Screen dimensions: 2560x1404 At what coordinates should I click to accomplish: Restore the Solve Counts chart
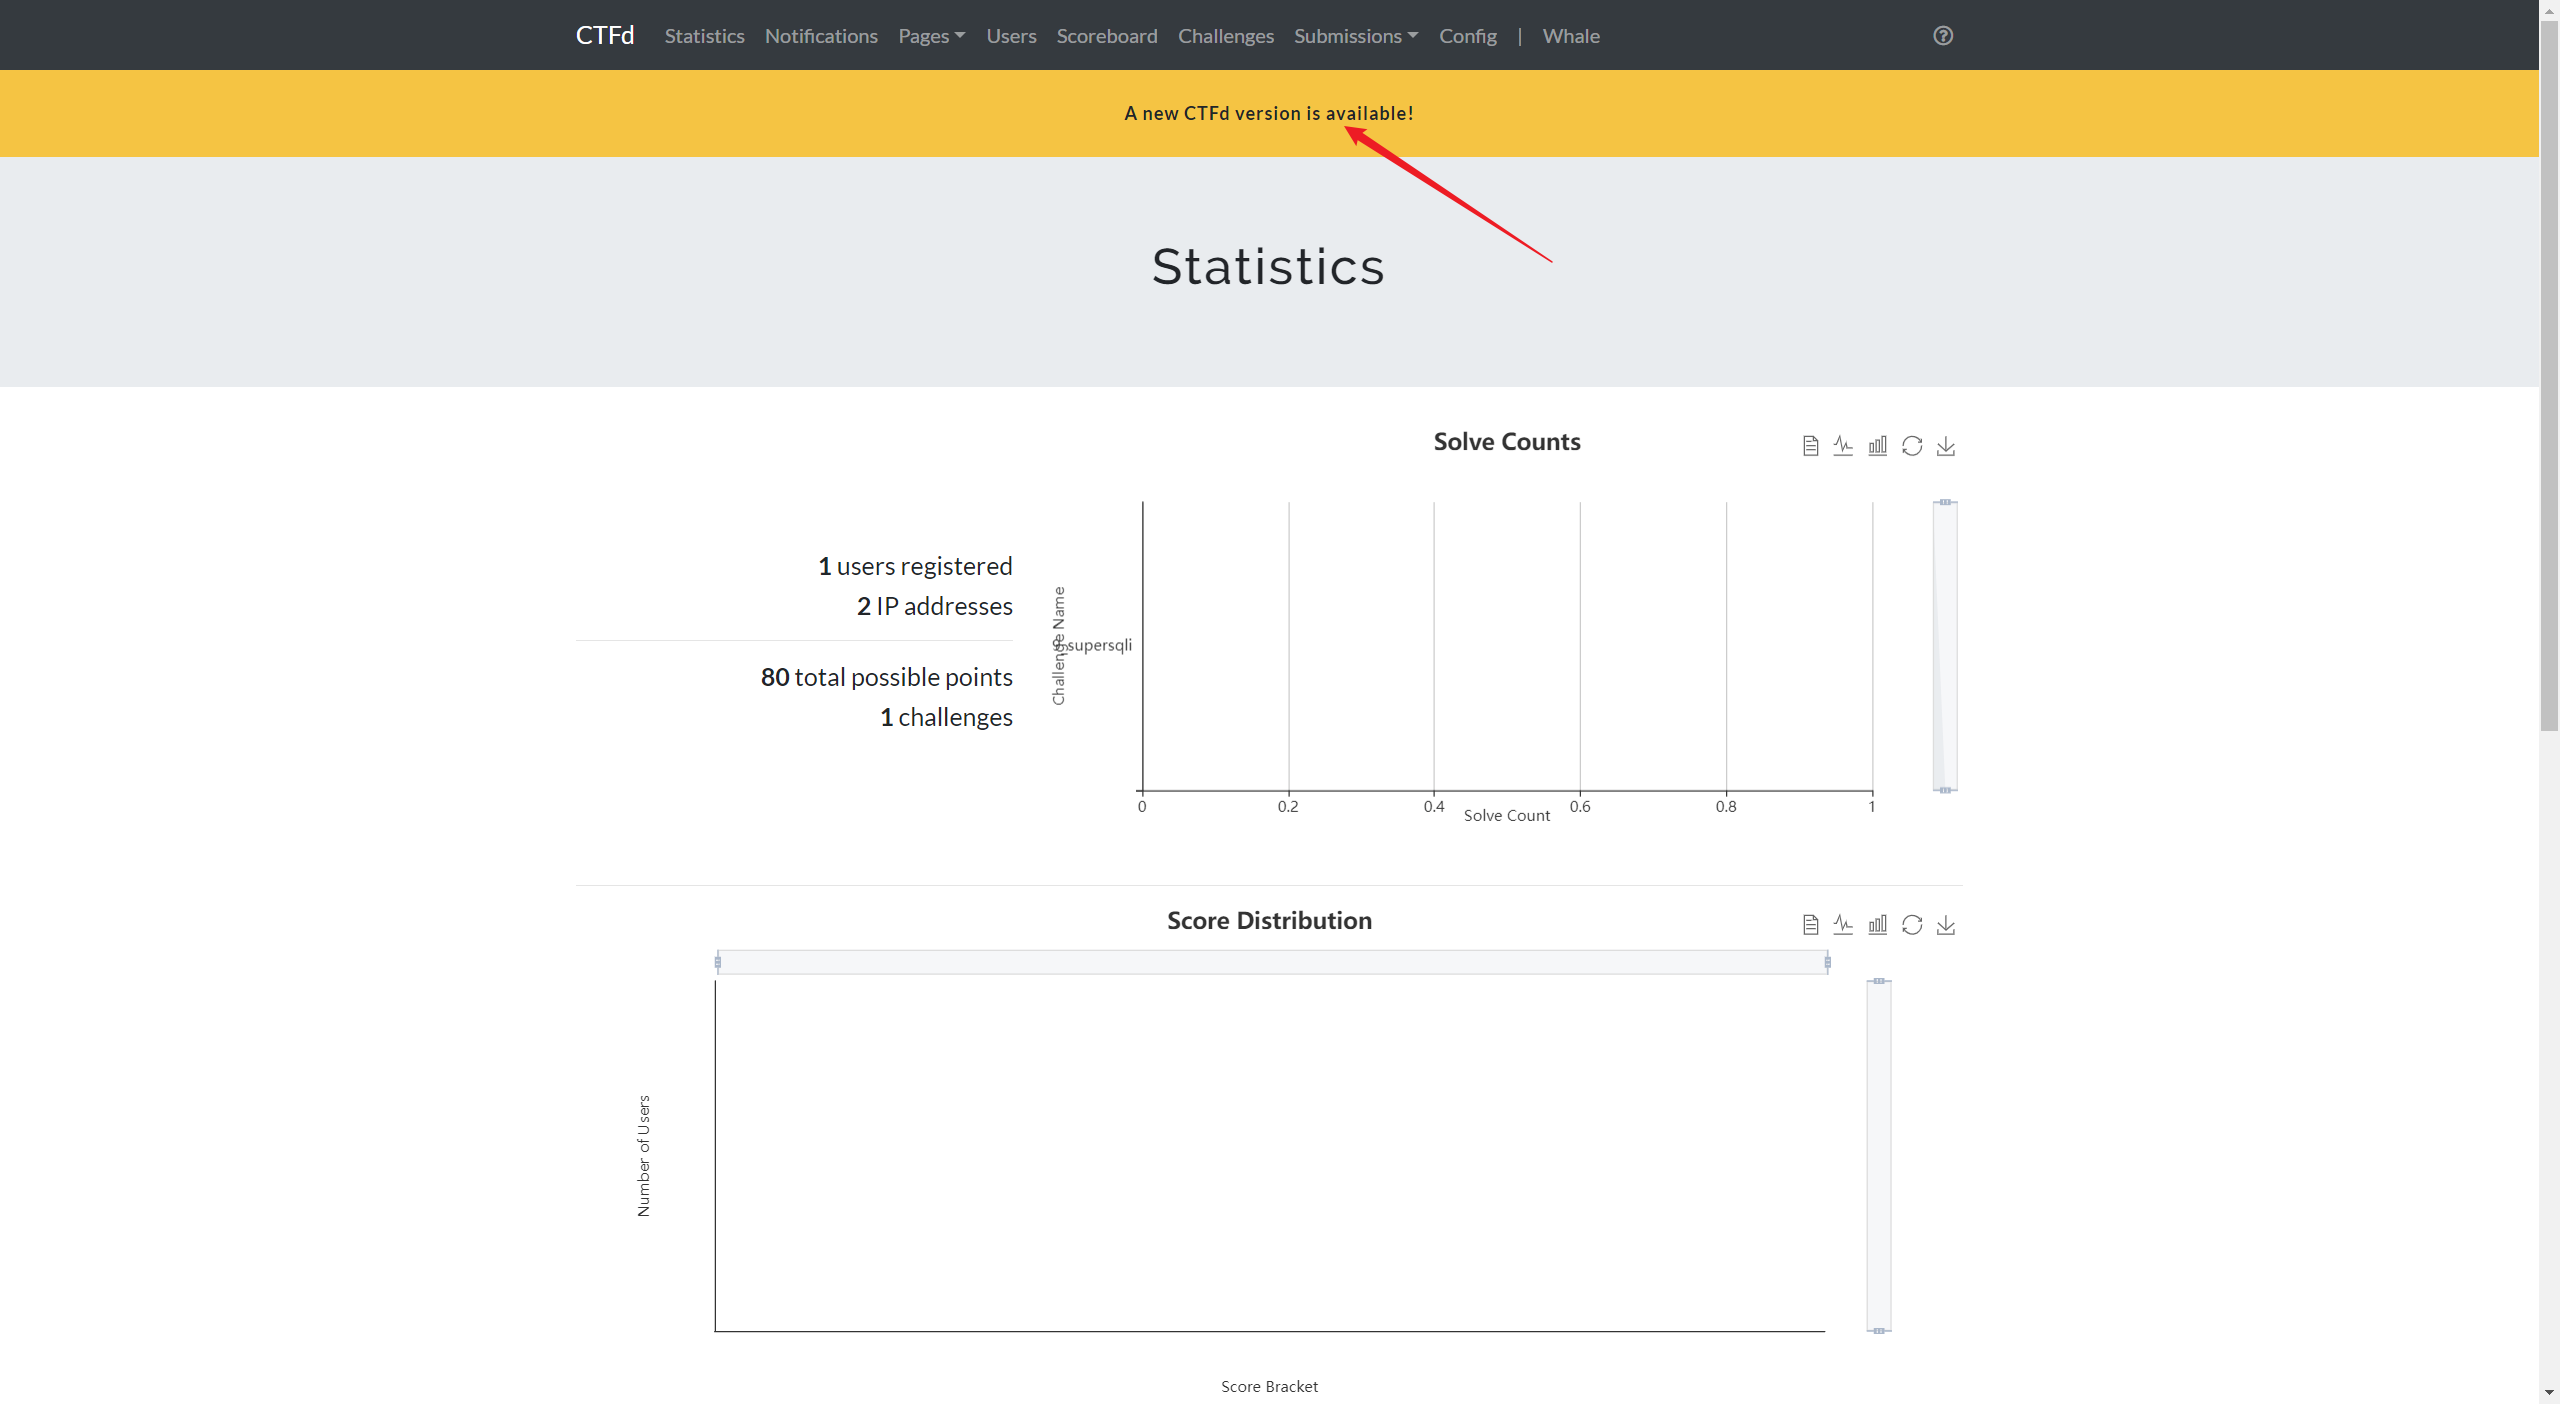pyautogui.click(x=1911, y=446)
